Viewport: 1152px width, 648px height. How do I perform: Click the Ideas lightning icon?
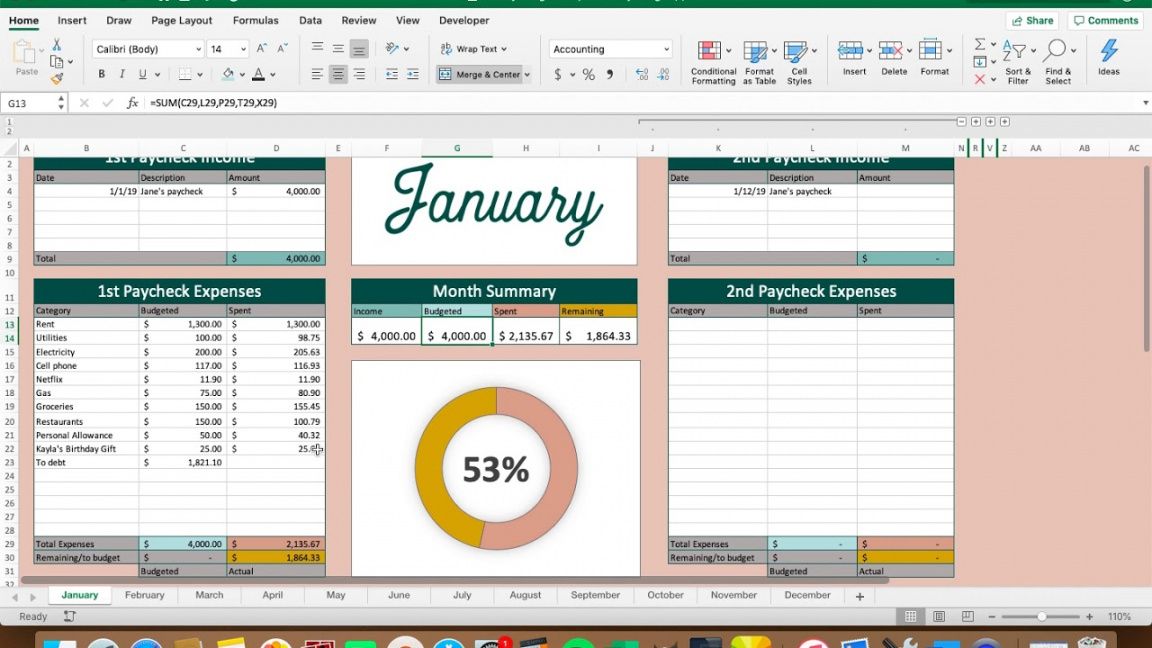click(1108, 52)
